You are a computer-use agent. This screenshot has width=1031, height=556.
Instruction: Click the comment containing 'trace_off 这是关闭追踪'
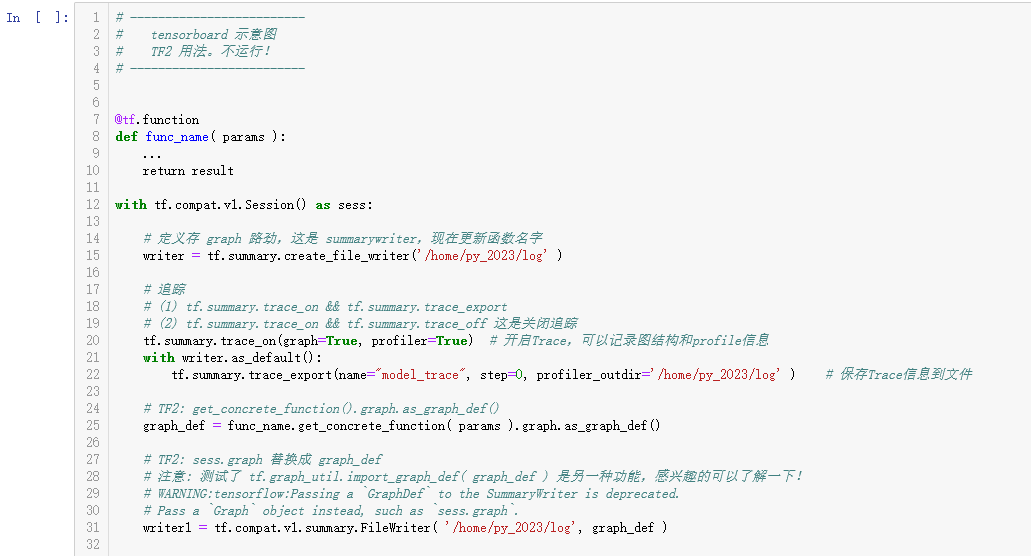point(360,324)
